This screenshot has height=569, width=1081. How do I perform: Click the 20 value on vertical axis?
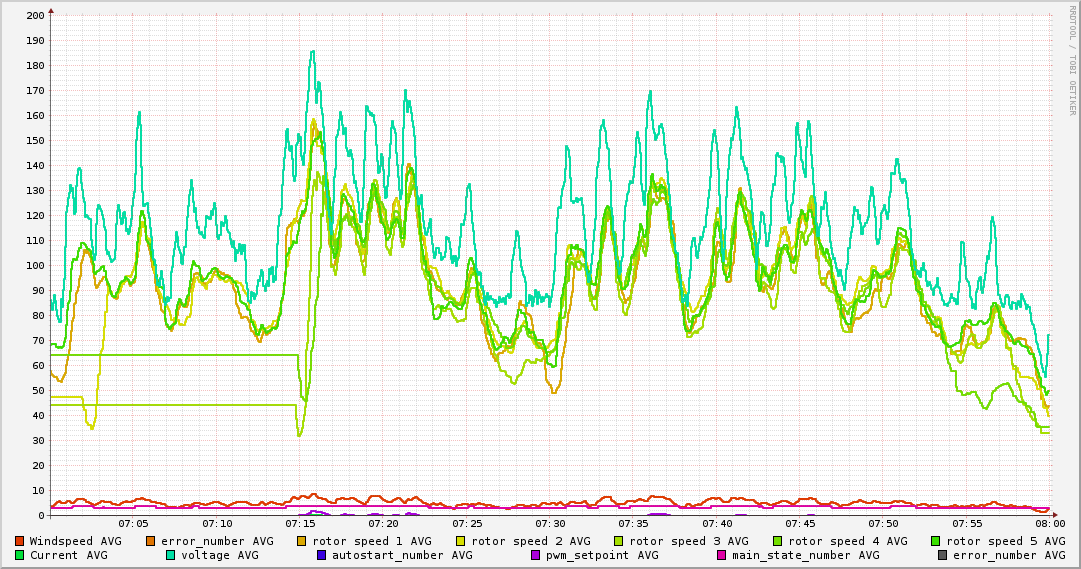pyautogui.click(x=38, y=466)
